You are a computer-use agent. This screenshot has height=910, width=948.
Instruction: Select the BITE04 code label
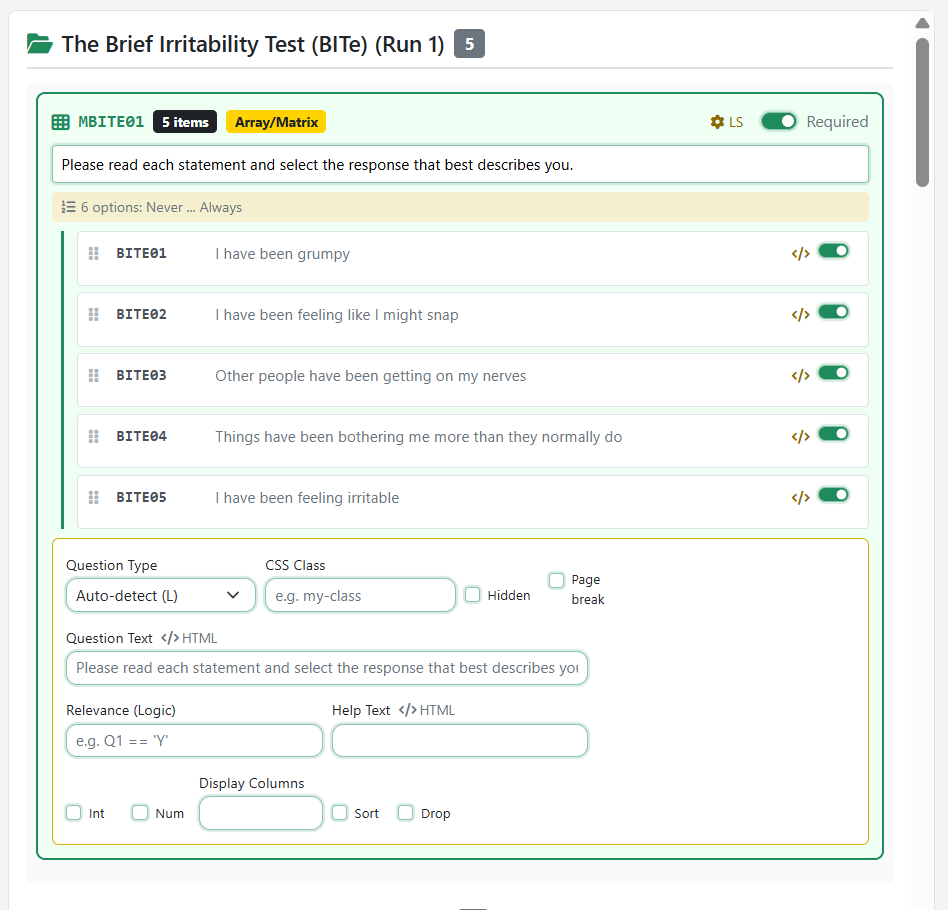(x=141, y=437)
